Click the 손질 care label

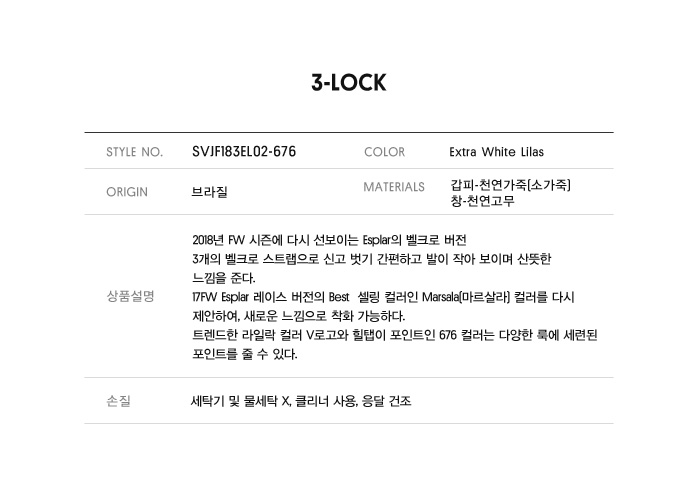coord(118,401)
